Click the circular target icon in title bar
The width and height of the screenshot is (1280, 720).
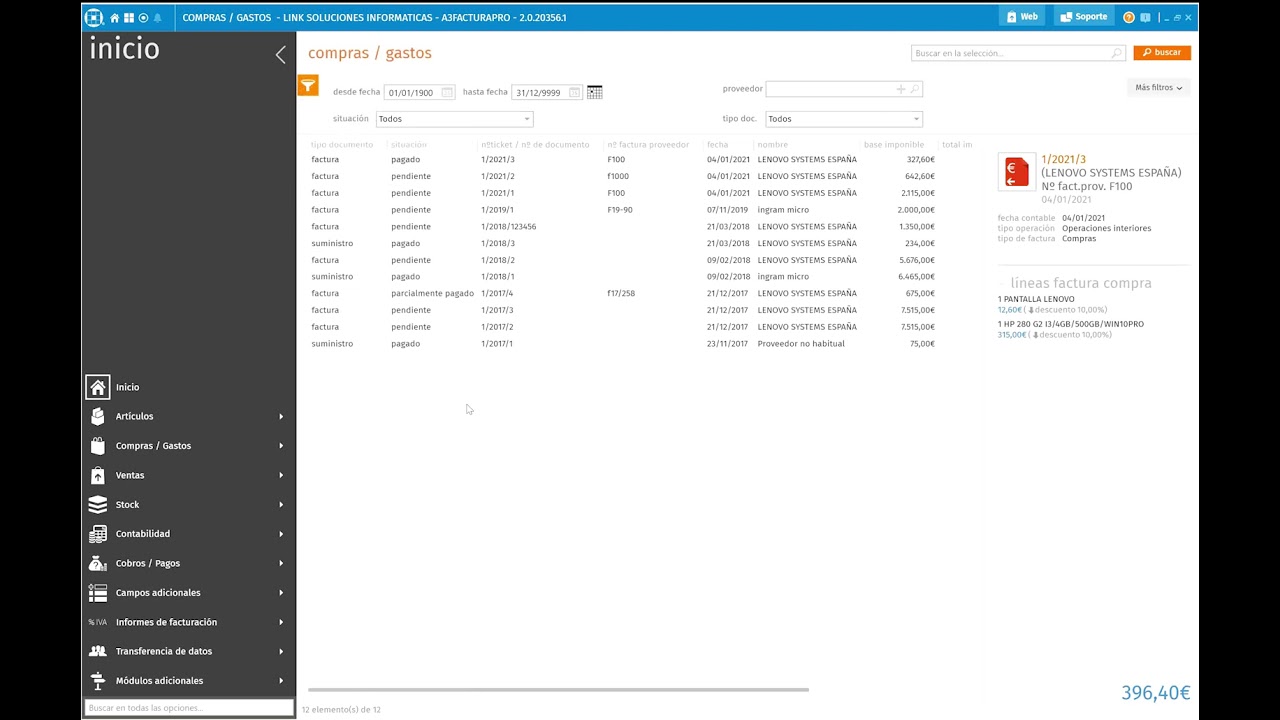click(x=143, y=18)
